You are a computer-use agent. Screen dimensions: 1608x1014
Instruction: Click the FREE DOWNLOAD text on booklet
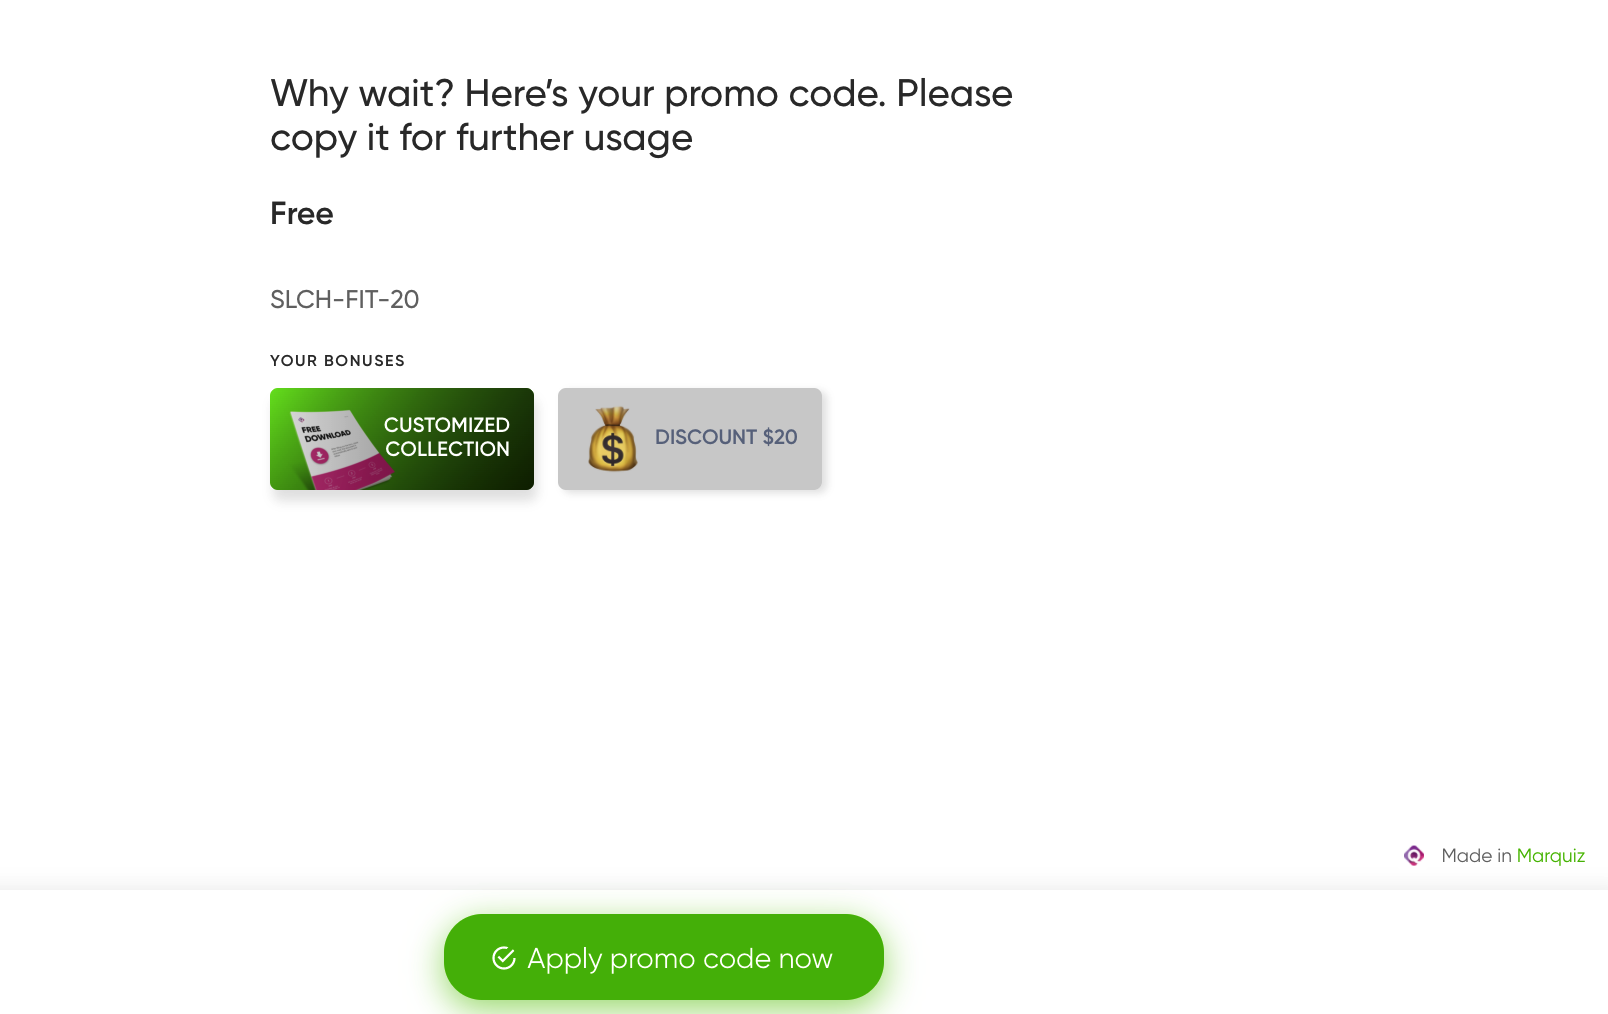pos(327,433)
